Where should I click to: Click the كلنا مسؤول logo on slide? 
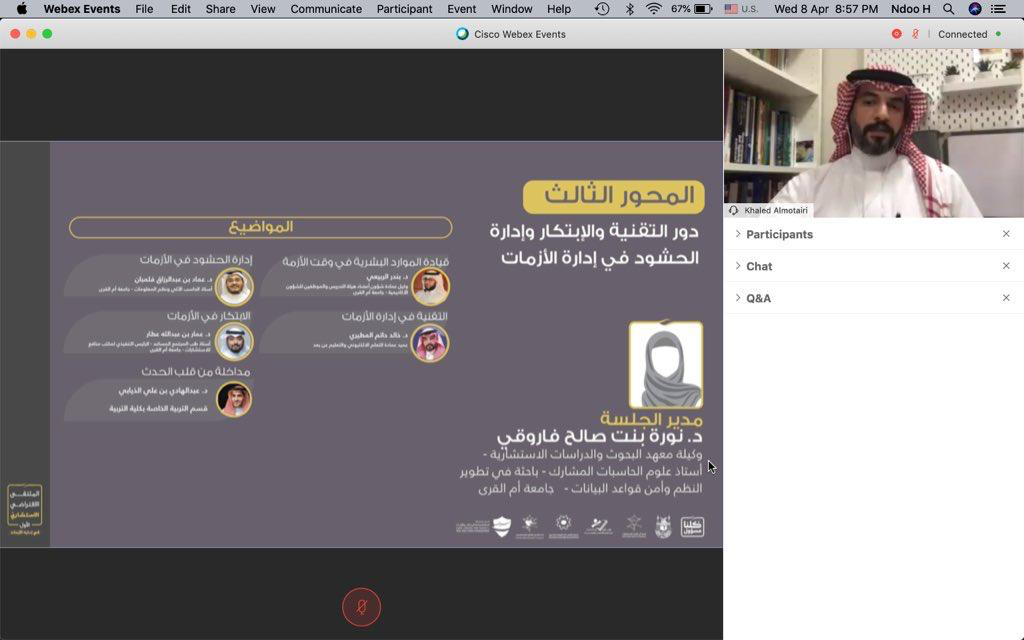[692, 526]
